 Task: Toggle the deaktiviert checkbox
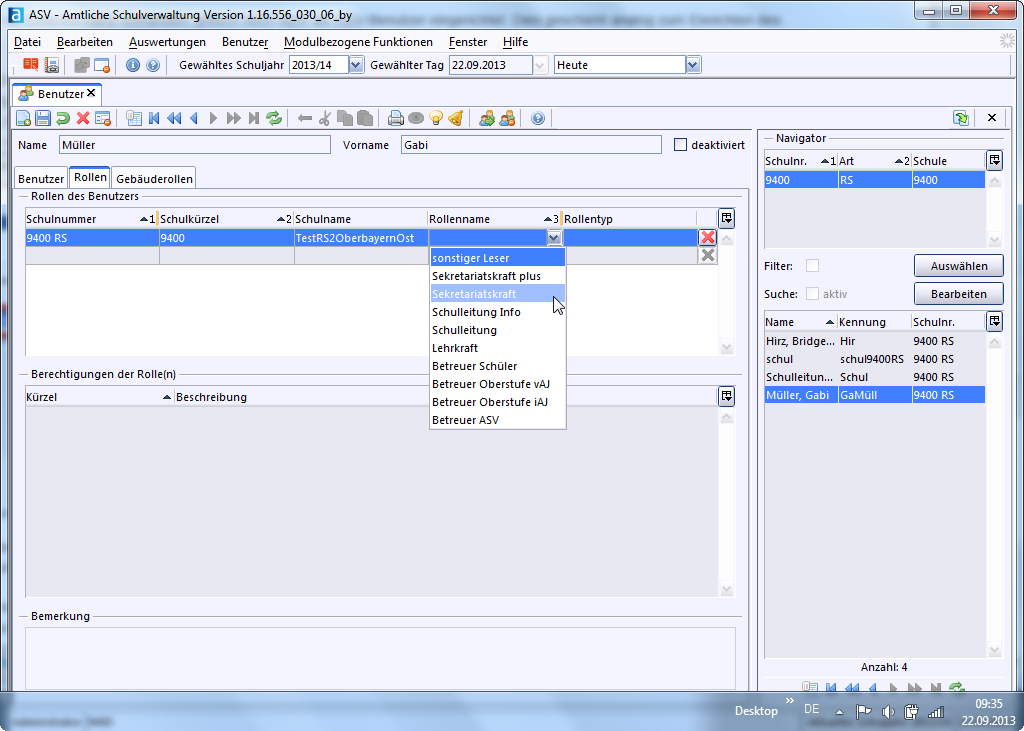[680, 145]
